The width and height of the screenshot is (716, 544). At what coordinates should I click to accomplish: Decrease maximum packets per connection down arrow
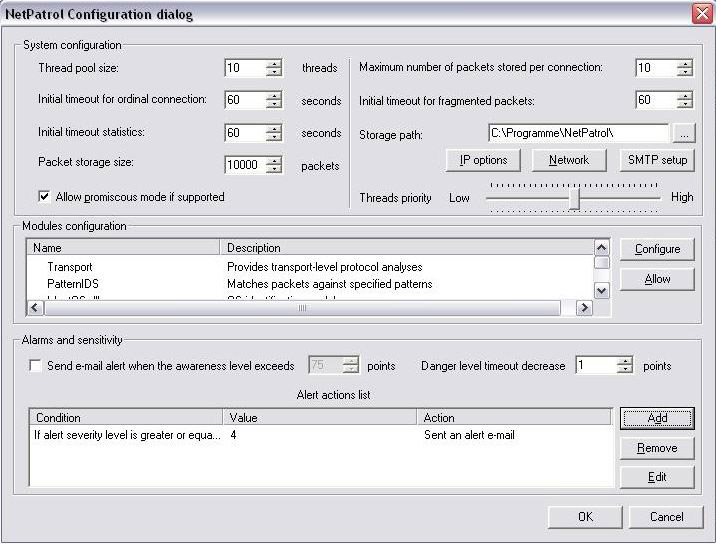pyautogui.click(x=684, y=72)
